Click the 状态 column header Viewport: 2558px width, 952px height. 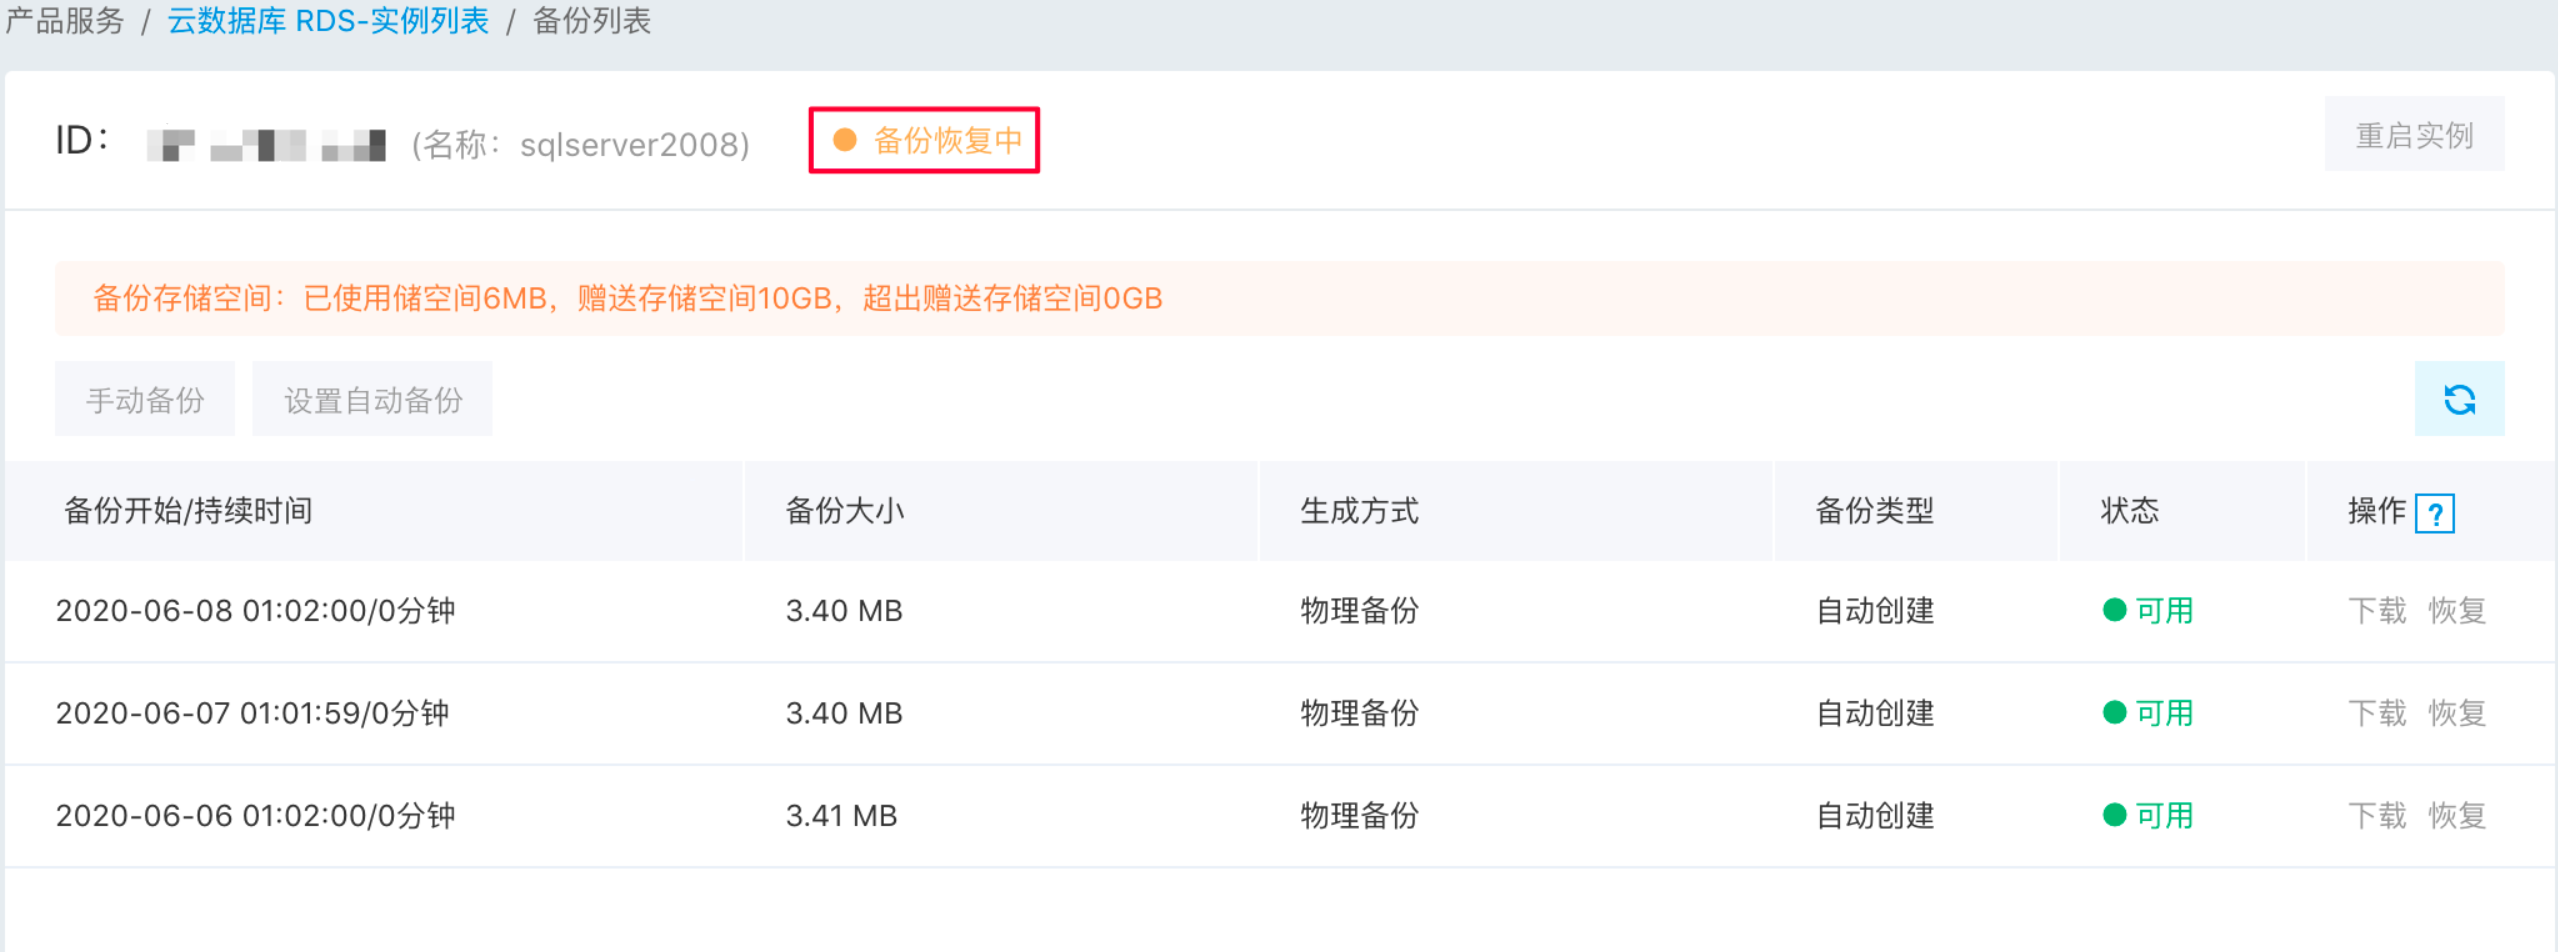pos(2129,511)
